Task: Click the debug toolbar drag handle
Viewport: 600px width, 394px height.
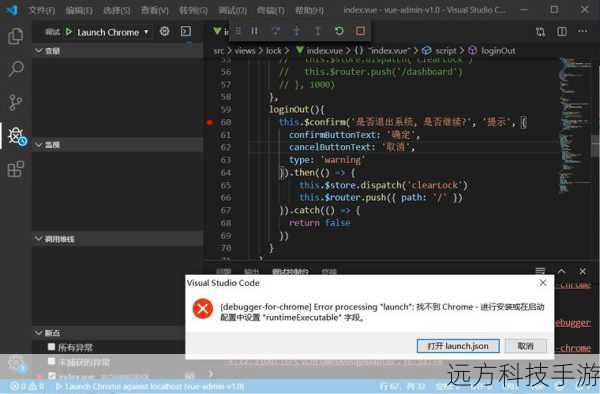Action: click(238, 31)
